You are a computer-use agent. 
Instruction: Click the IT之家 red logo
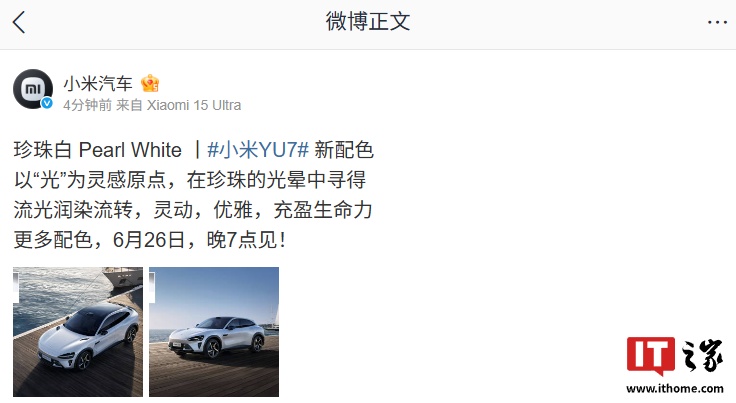[651, 356]
